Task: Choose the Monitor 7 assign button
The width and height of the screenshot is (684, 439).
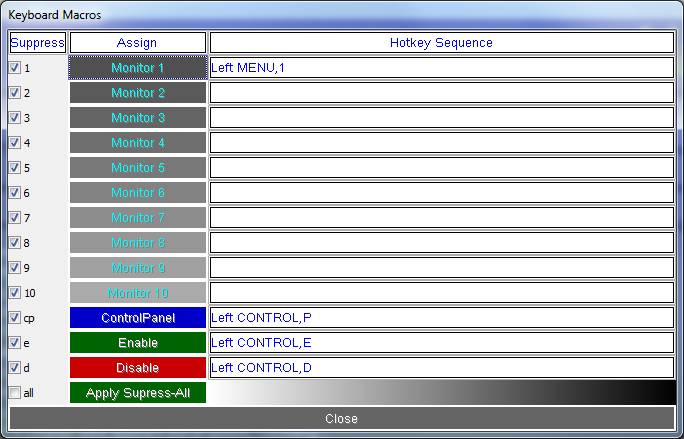Action: pyautogui.click(x=138, y=217)
